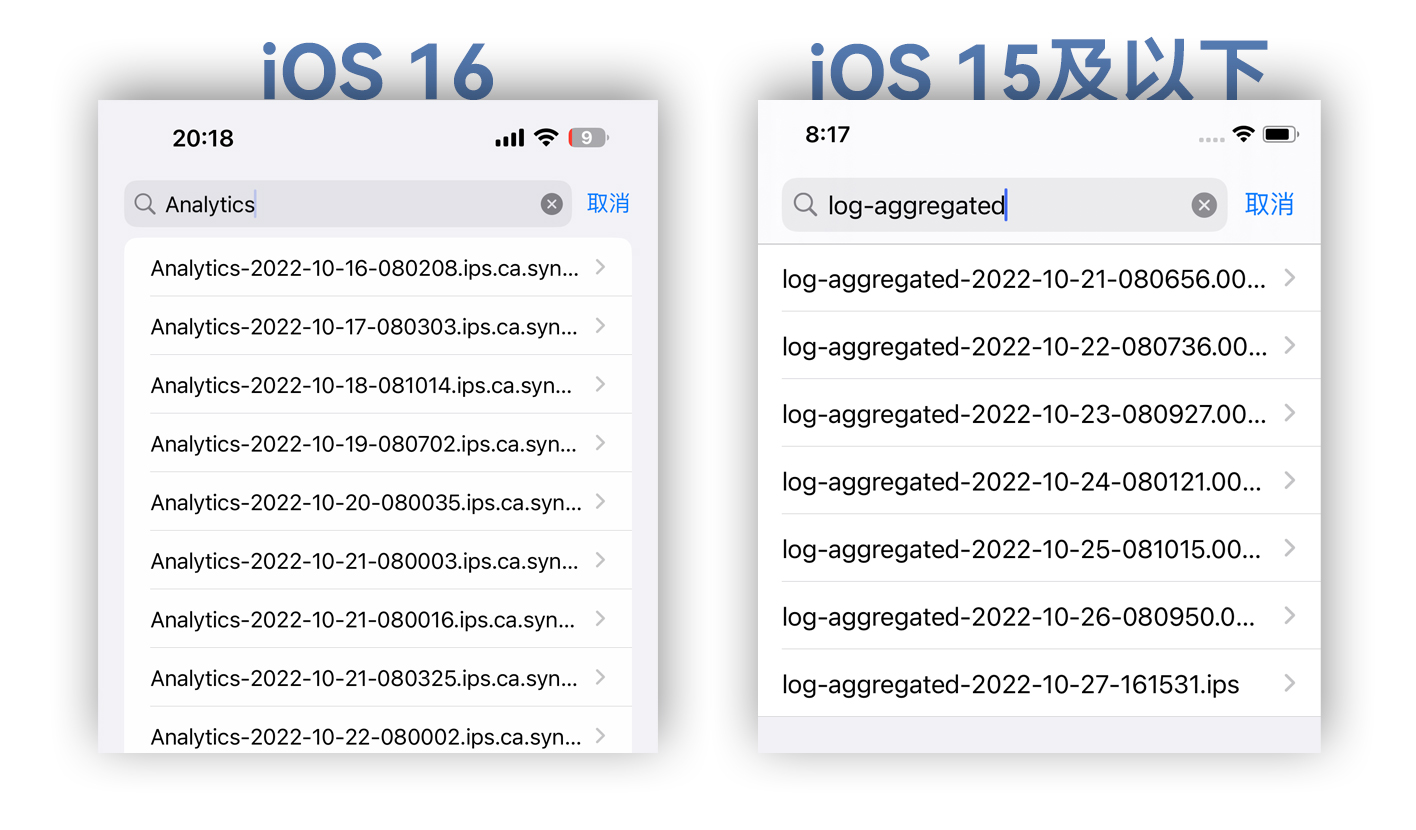This screenshot has width=1416, height=830.
Task: Click chevron beside Analytics-2022-10-16-080208
Action: pos(600,266)
